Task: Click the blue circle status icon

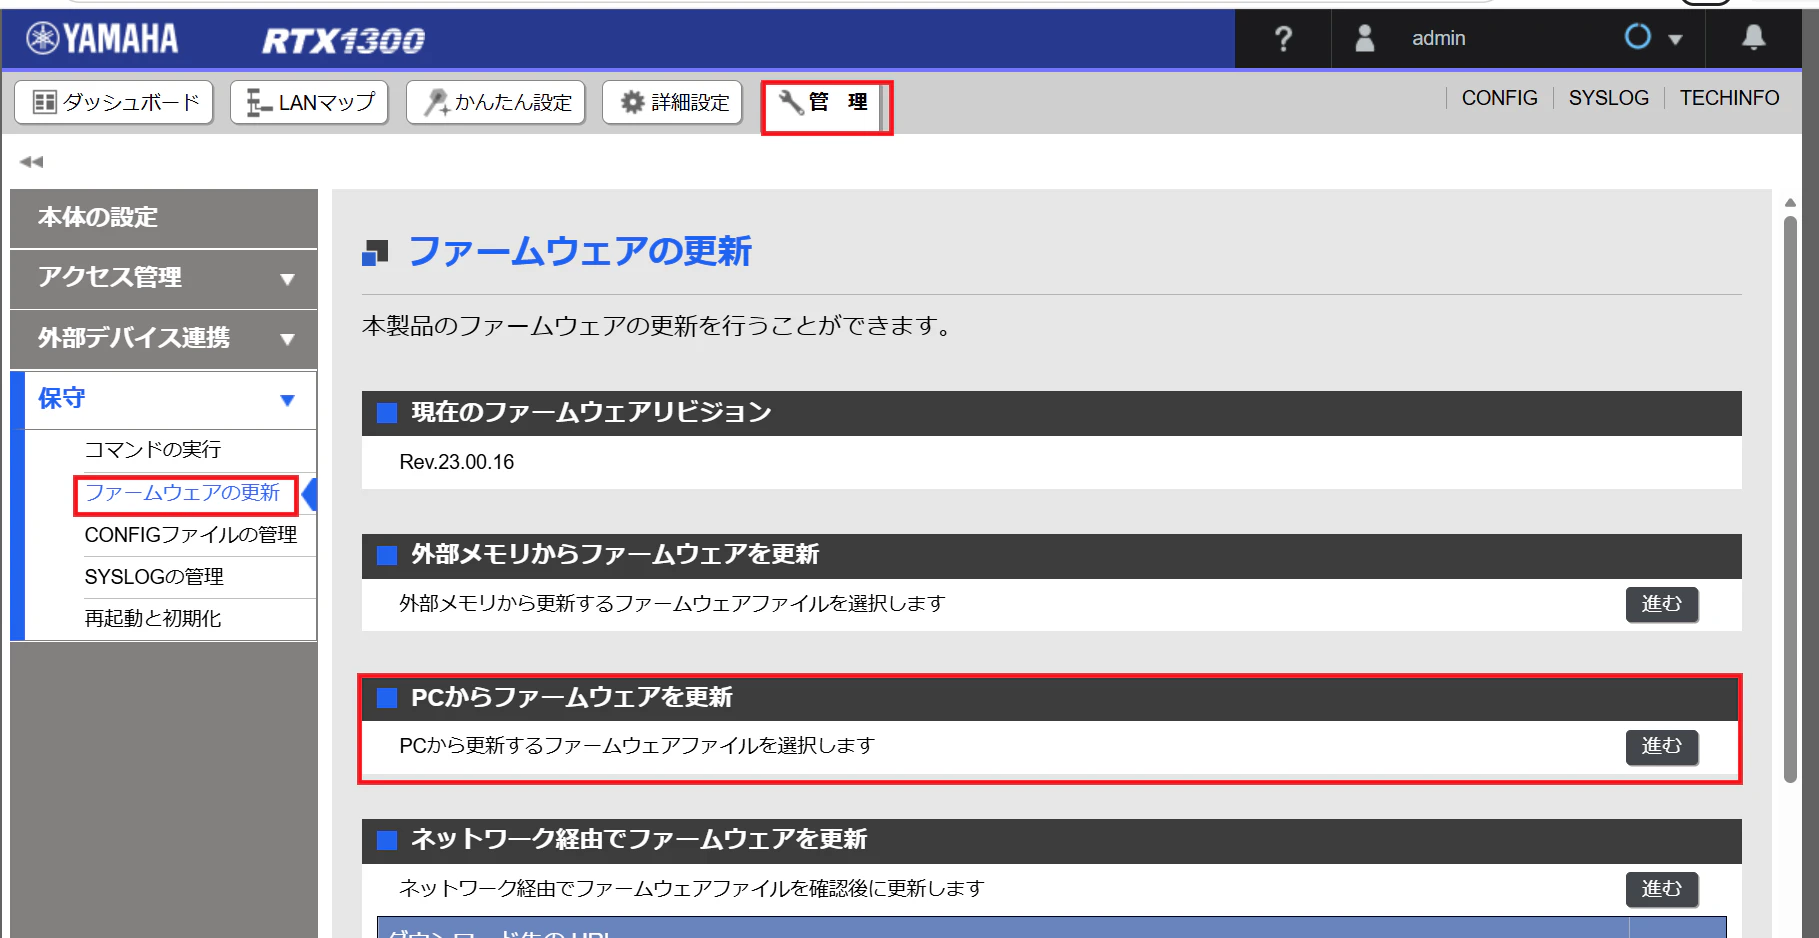Action: click(x=1638, y=37)
